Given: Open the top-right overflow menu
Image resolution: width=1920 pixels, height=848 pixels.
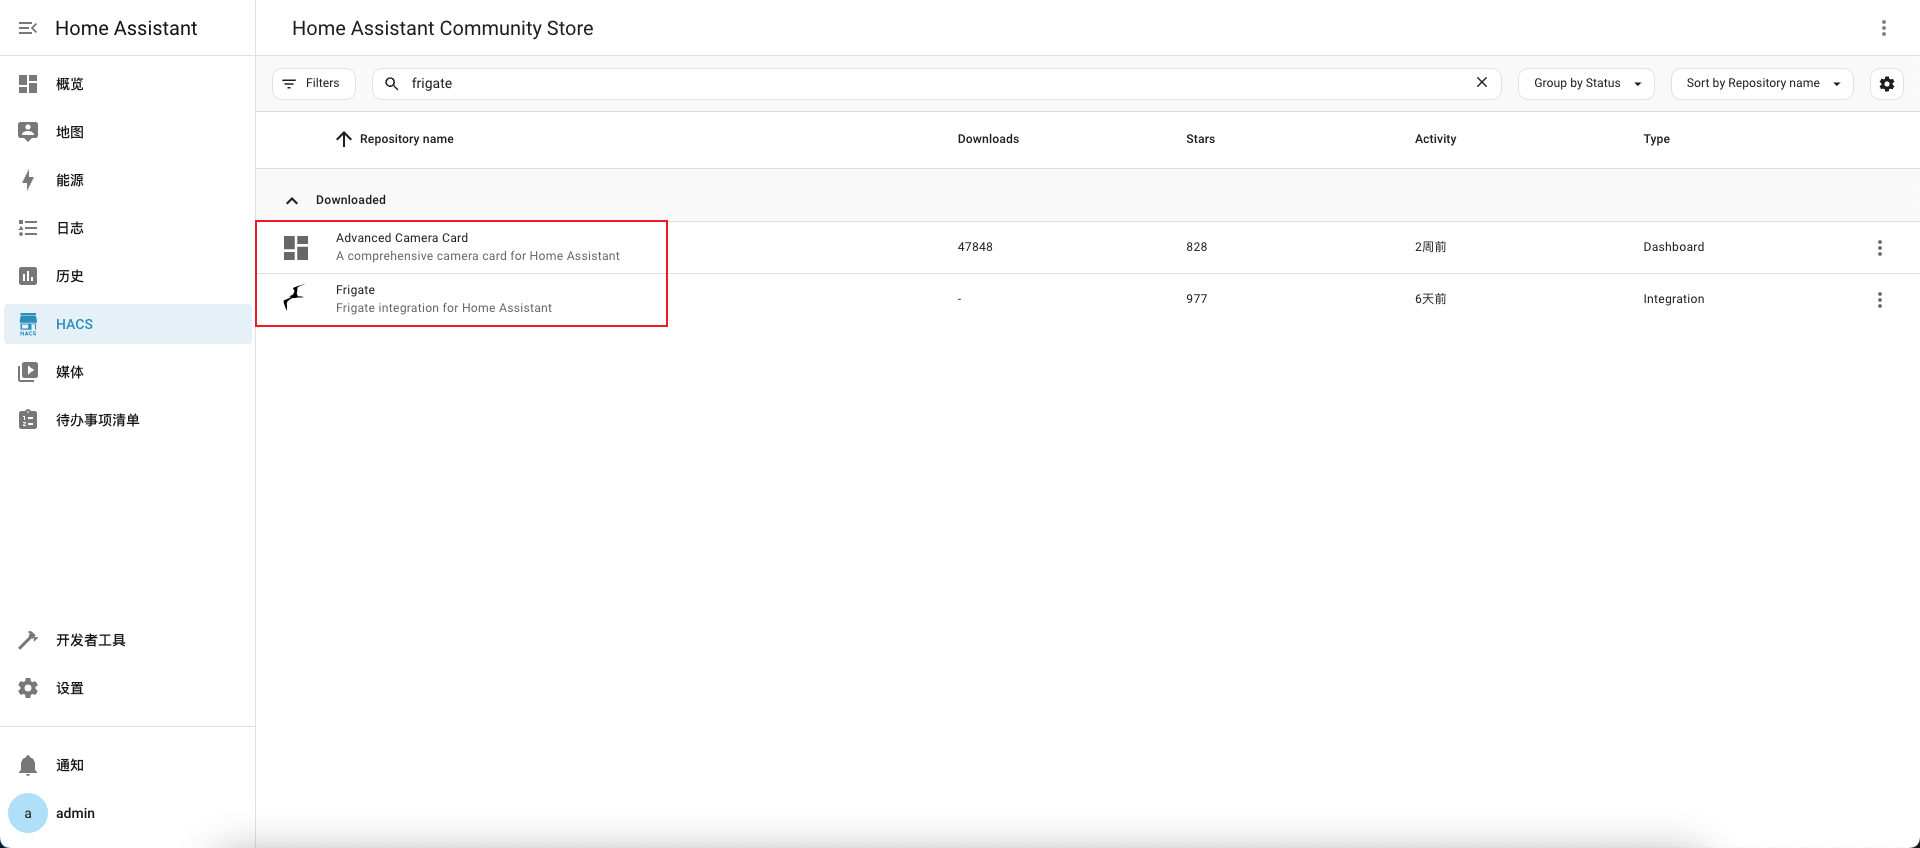Looking at the screenshot, I should pyautogui.click(x=1883, y=28).
